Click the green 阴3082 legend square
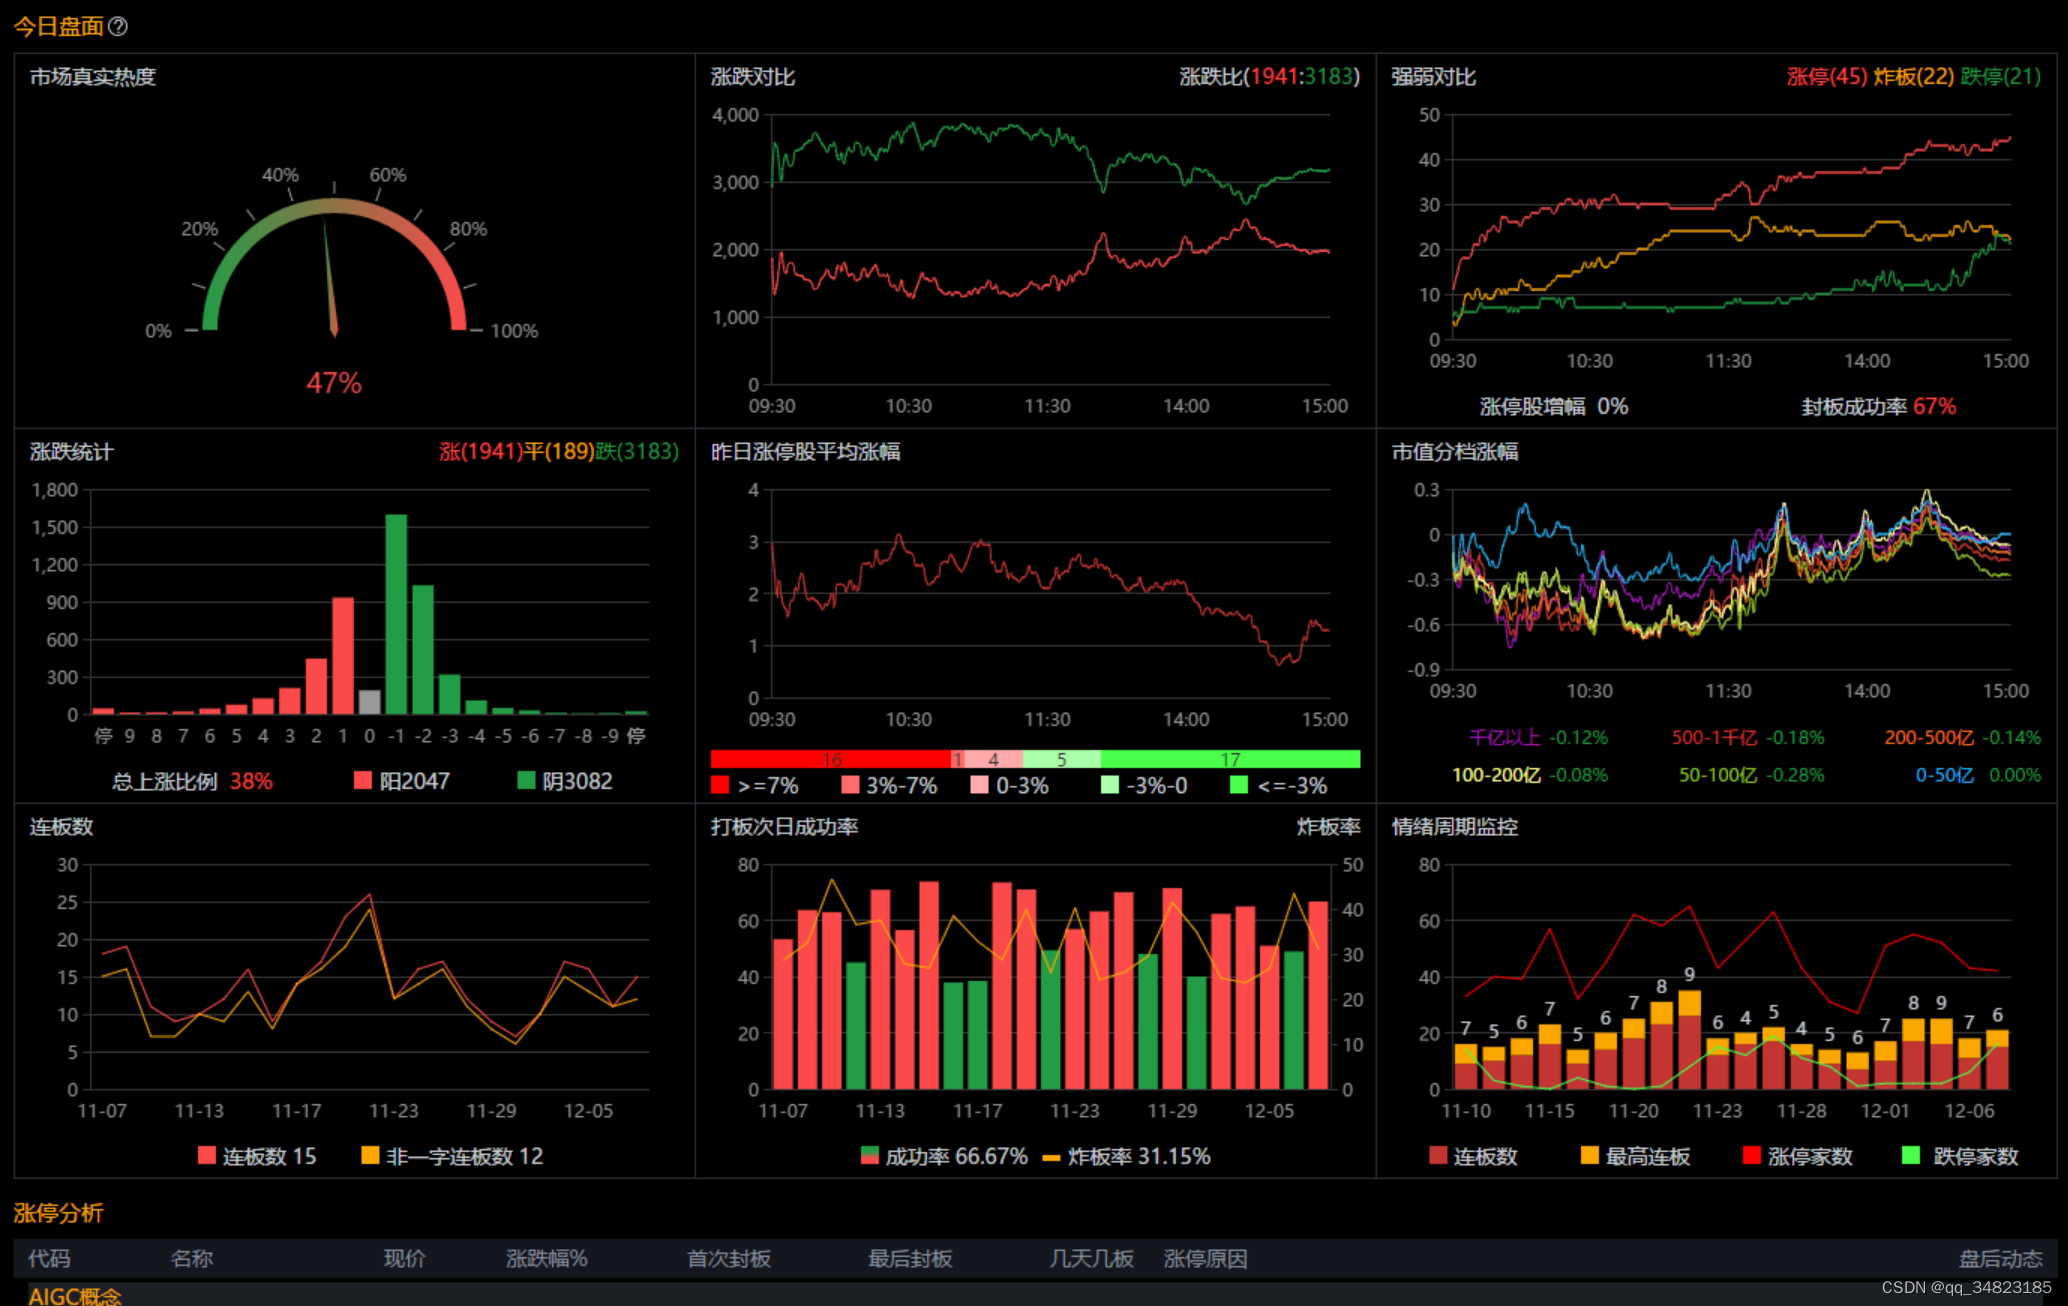 tap(526, 780)
